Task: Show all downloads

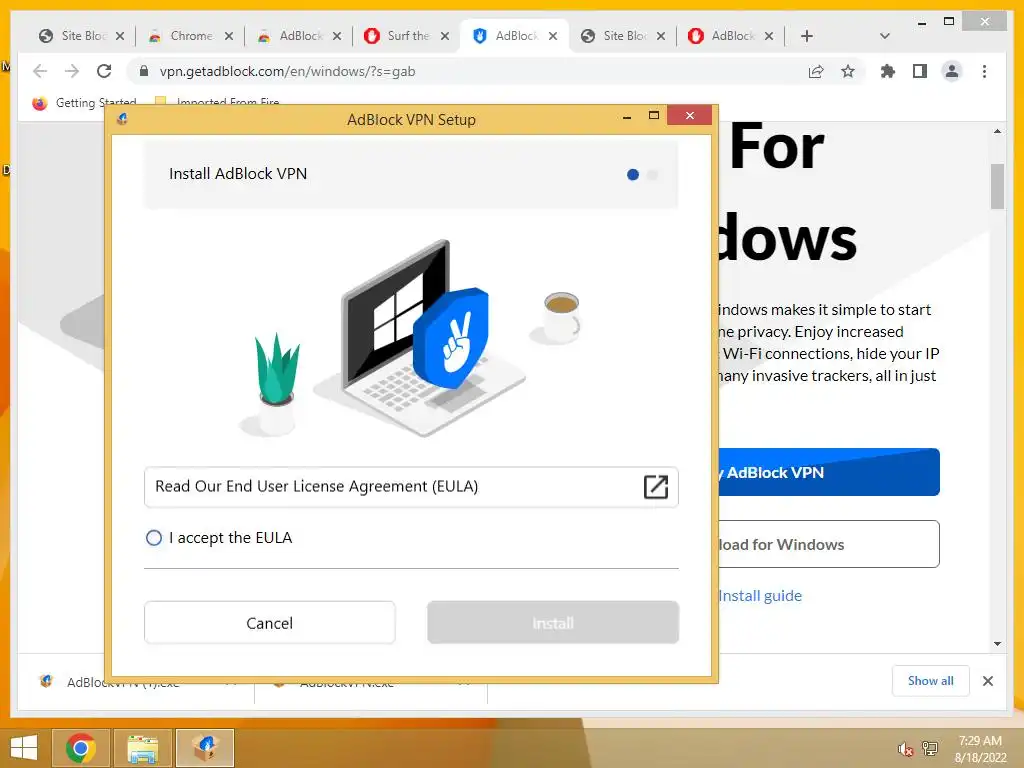Action: 931,681
